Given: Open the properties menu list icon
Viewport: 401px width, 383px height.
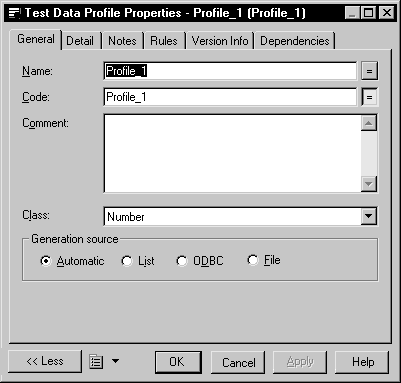Looking at the screenshot, I should coord(96,362).
